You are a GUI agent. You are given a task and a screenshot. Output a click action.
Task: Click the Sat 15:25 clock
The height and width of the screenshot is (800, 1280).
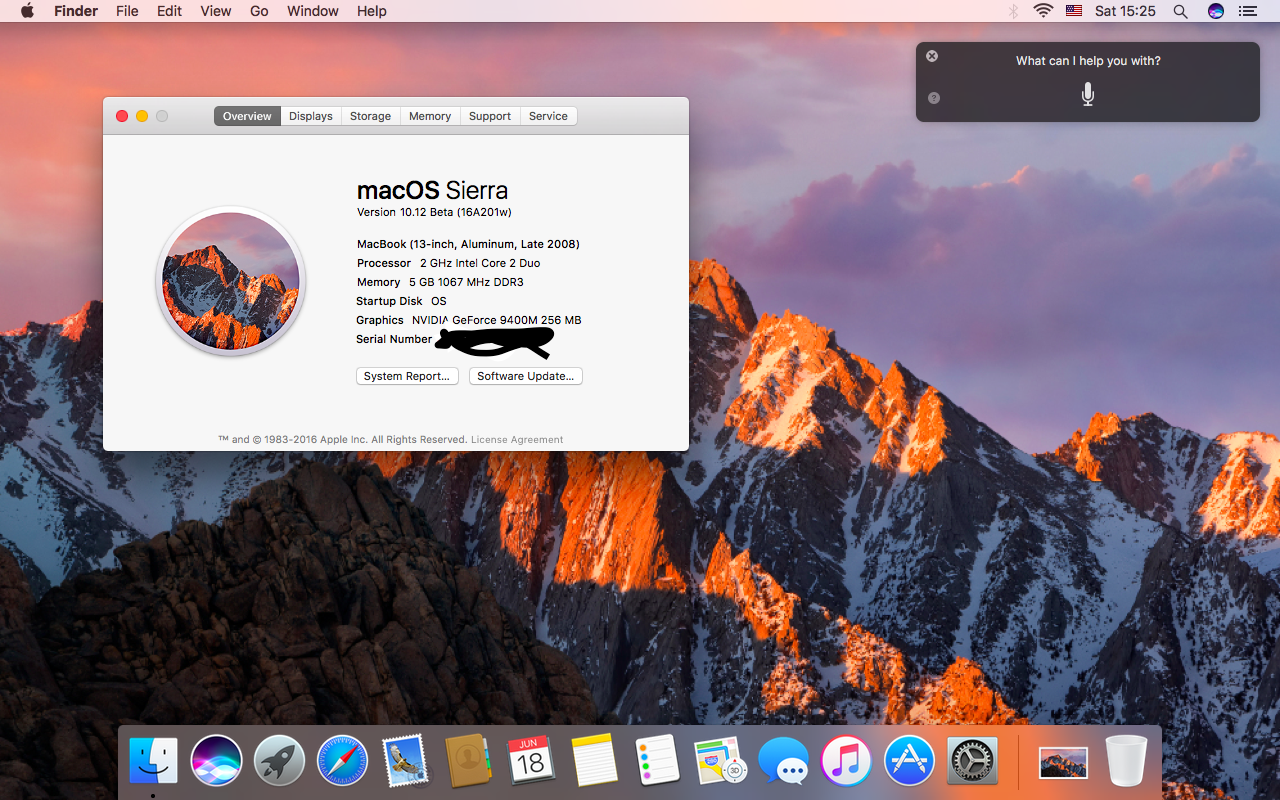[1125, 11]
